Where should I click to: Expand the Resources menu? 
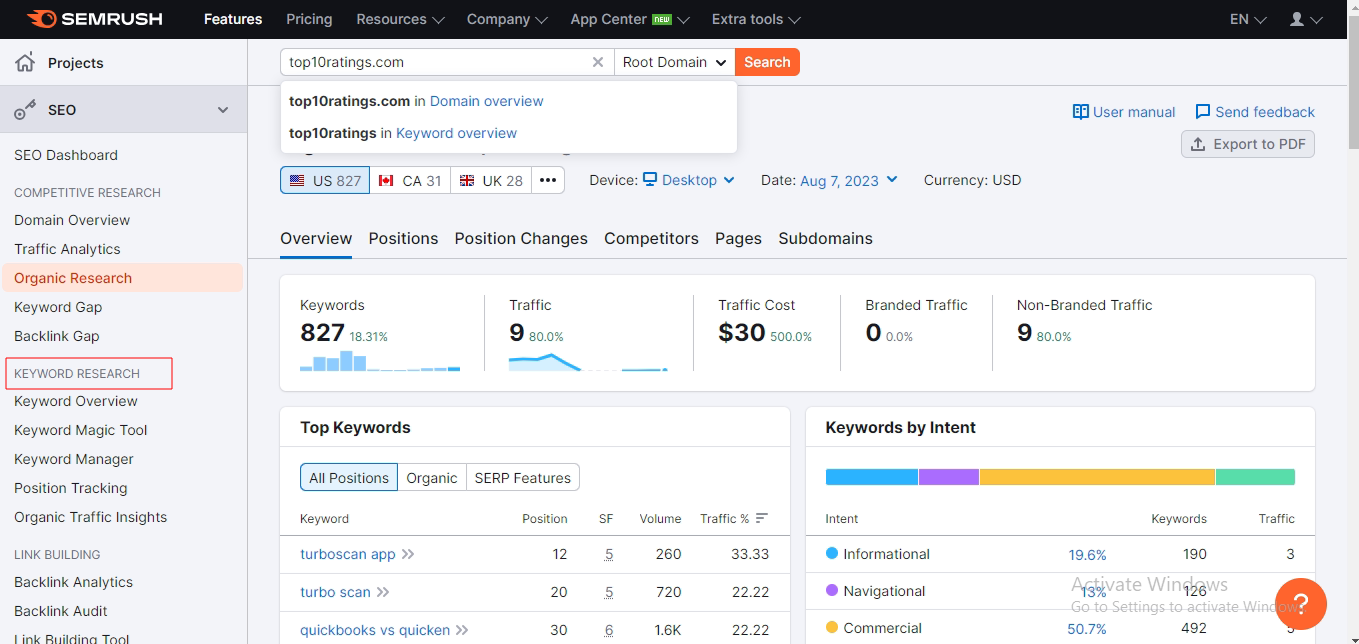coord(400,19)
